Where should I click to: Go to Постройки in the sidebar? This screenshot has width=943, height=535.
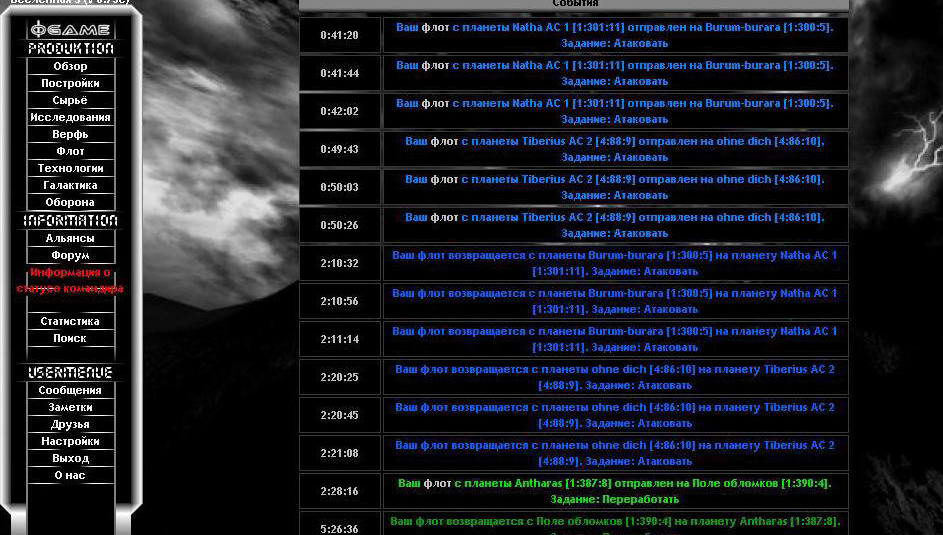70,83
